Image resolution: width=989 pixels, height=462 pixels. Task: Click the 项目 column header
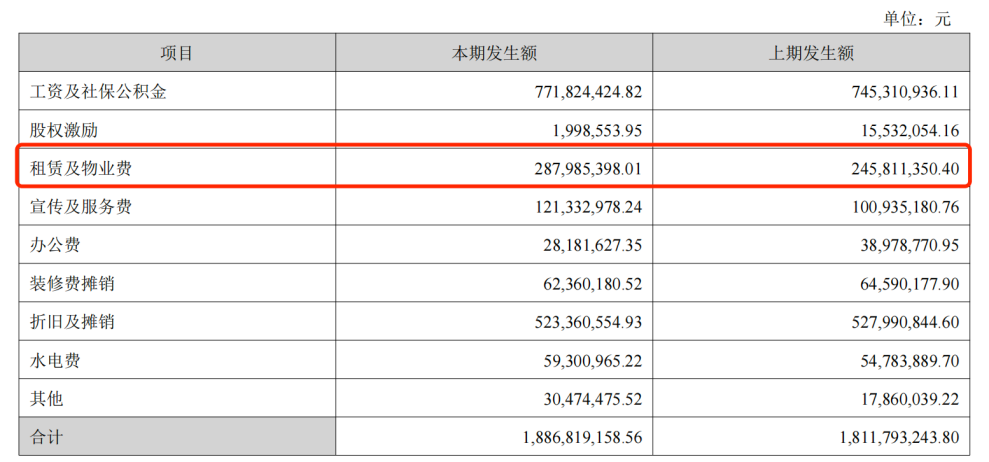(177, 54)
